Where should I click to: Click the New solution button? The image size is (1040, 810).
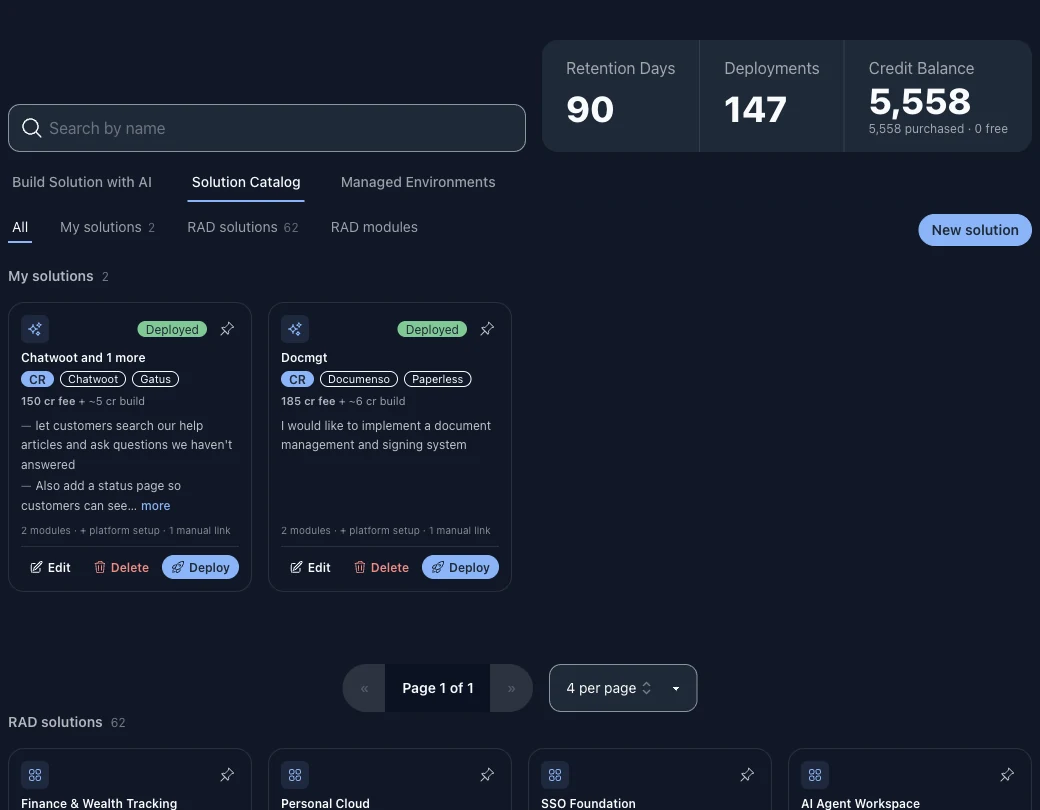[974, 230]
